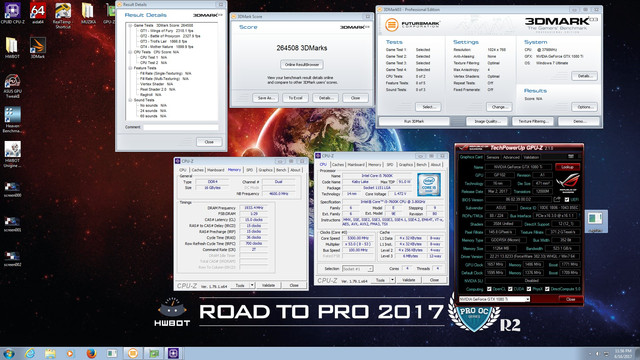Click the GPU-Z screenshot camera icon
Image resolution: width=640 pixels, height=360 pixels.
(571, 156)
